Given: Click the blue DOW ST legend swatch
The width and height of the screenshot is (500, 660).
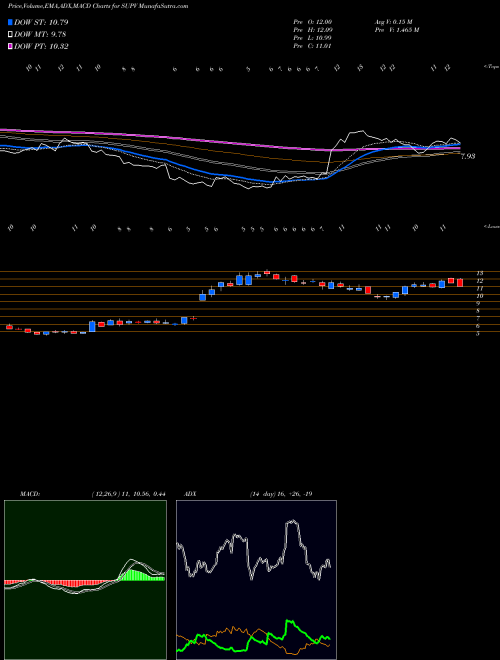Looking at the screenshot, I should [x=11, y=22].
